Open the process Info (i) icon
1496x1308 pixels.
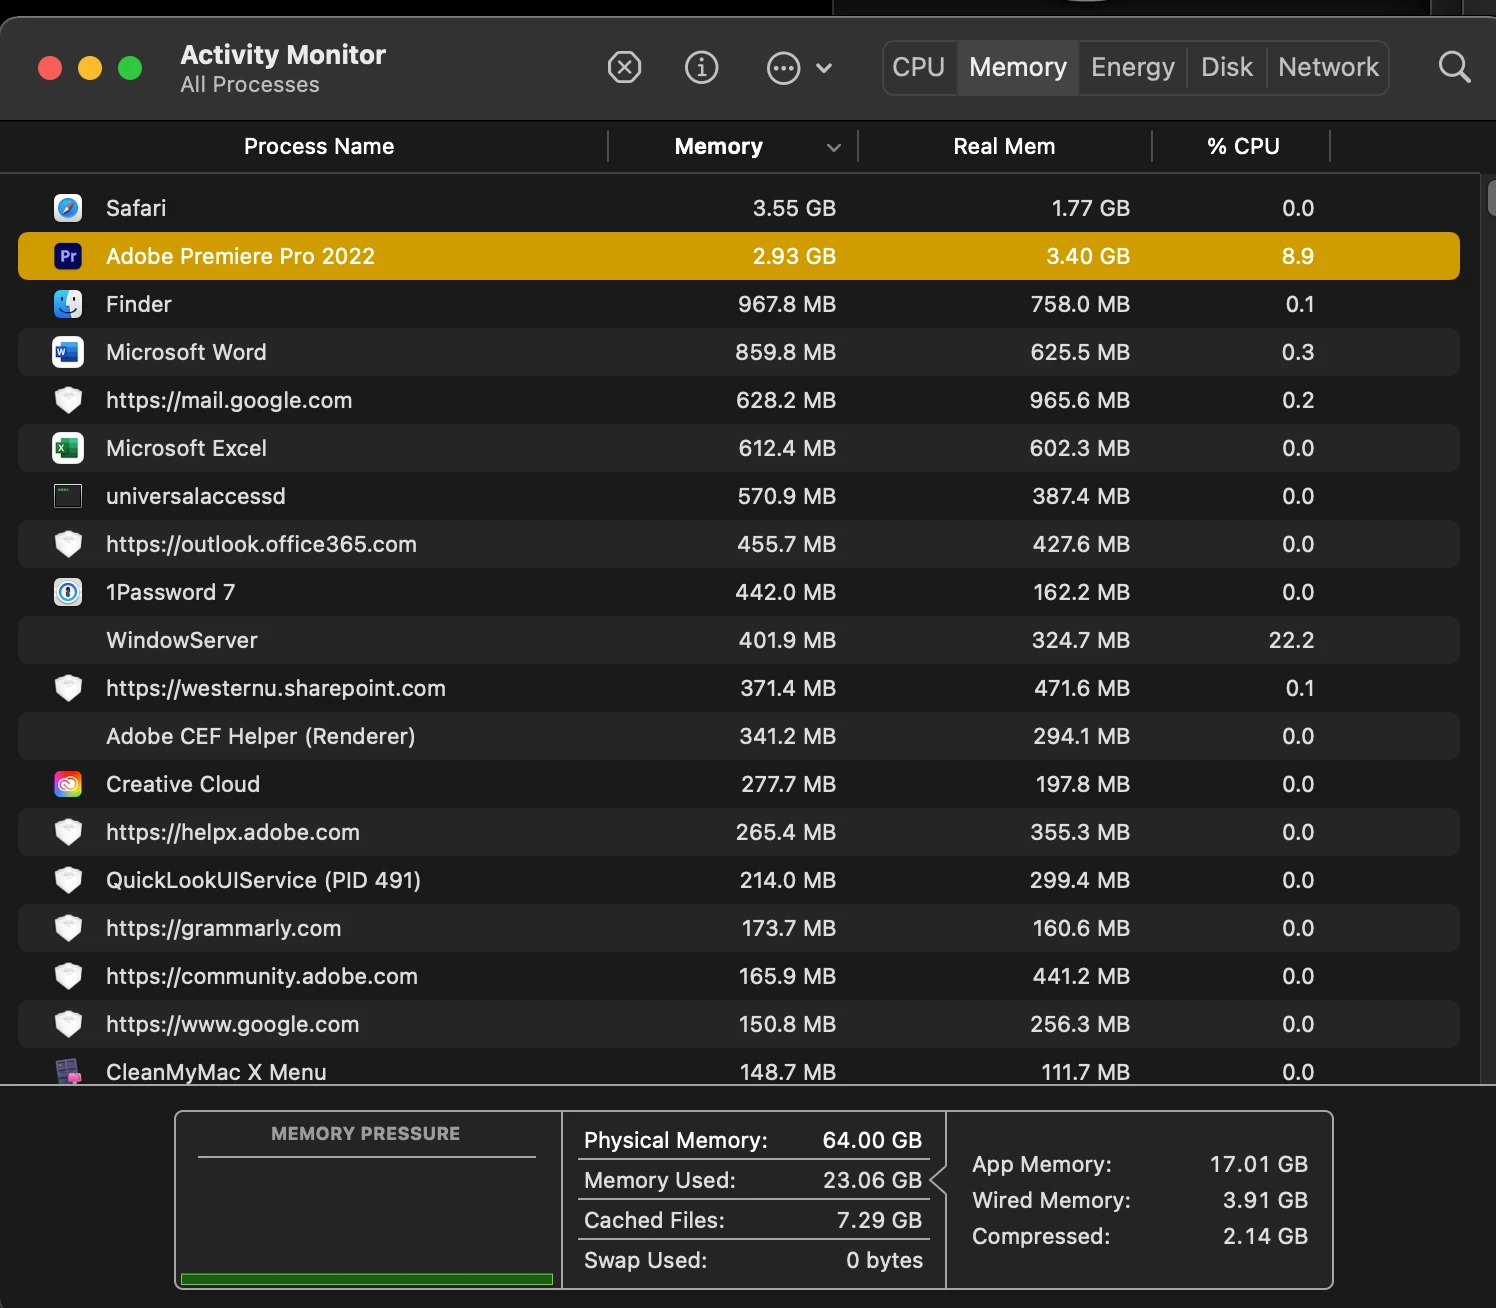pos(701,68)
